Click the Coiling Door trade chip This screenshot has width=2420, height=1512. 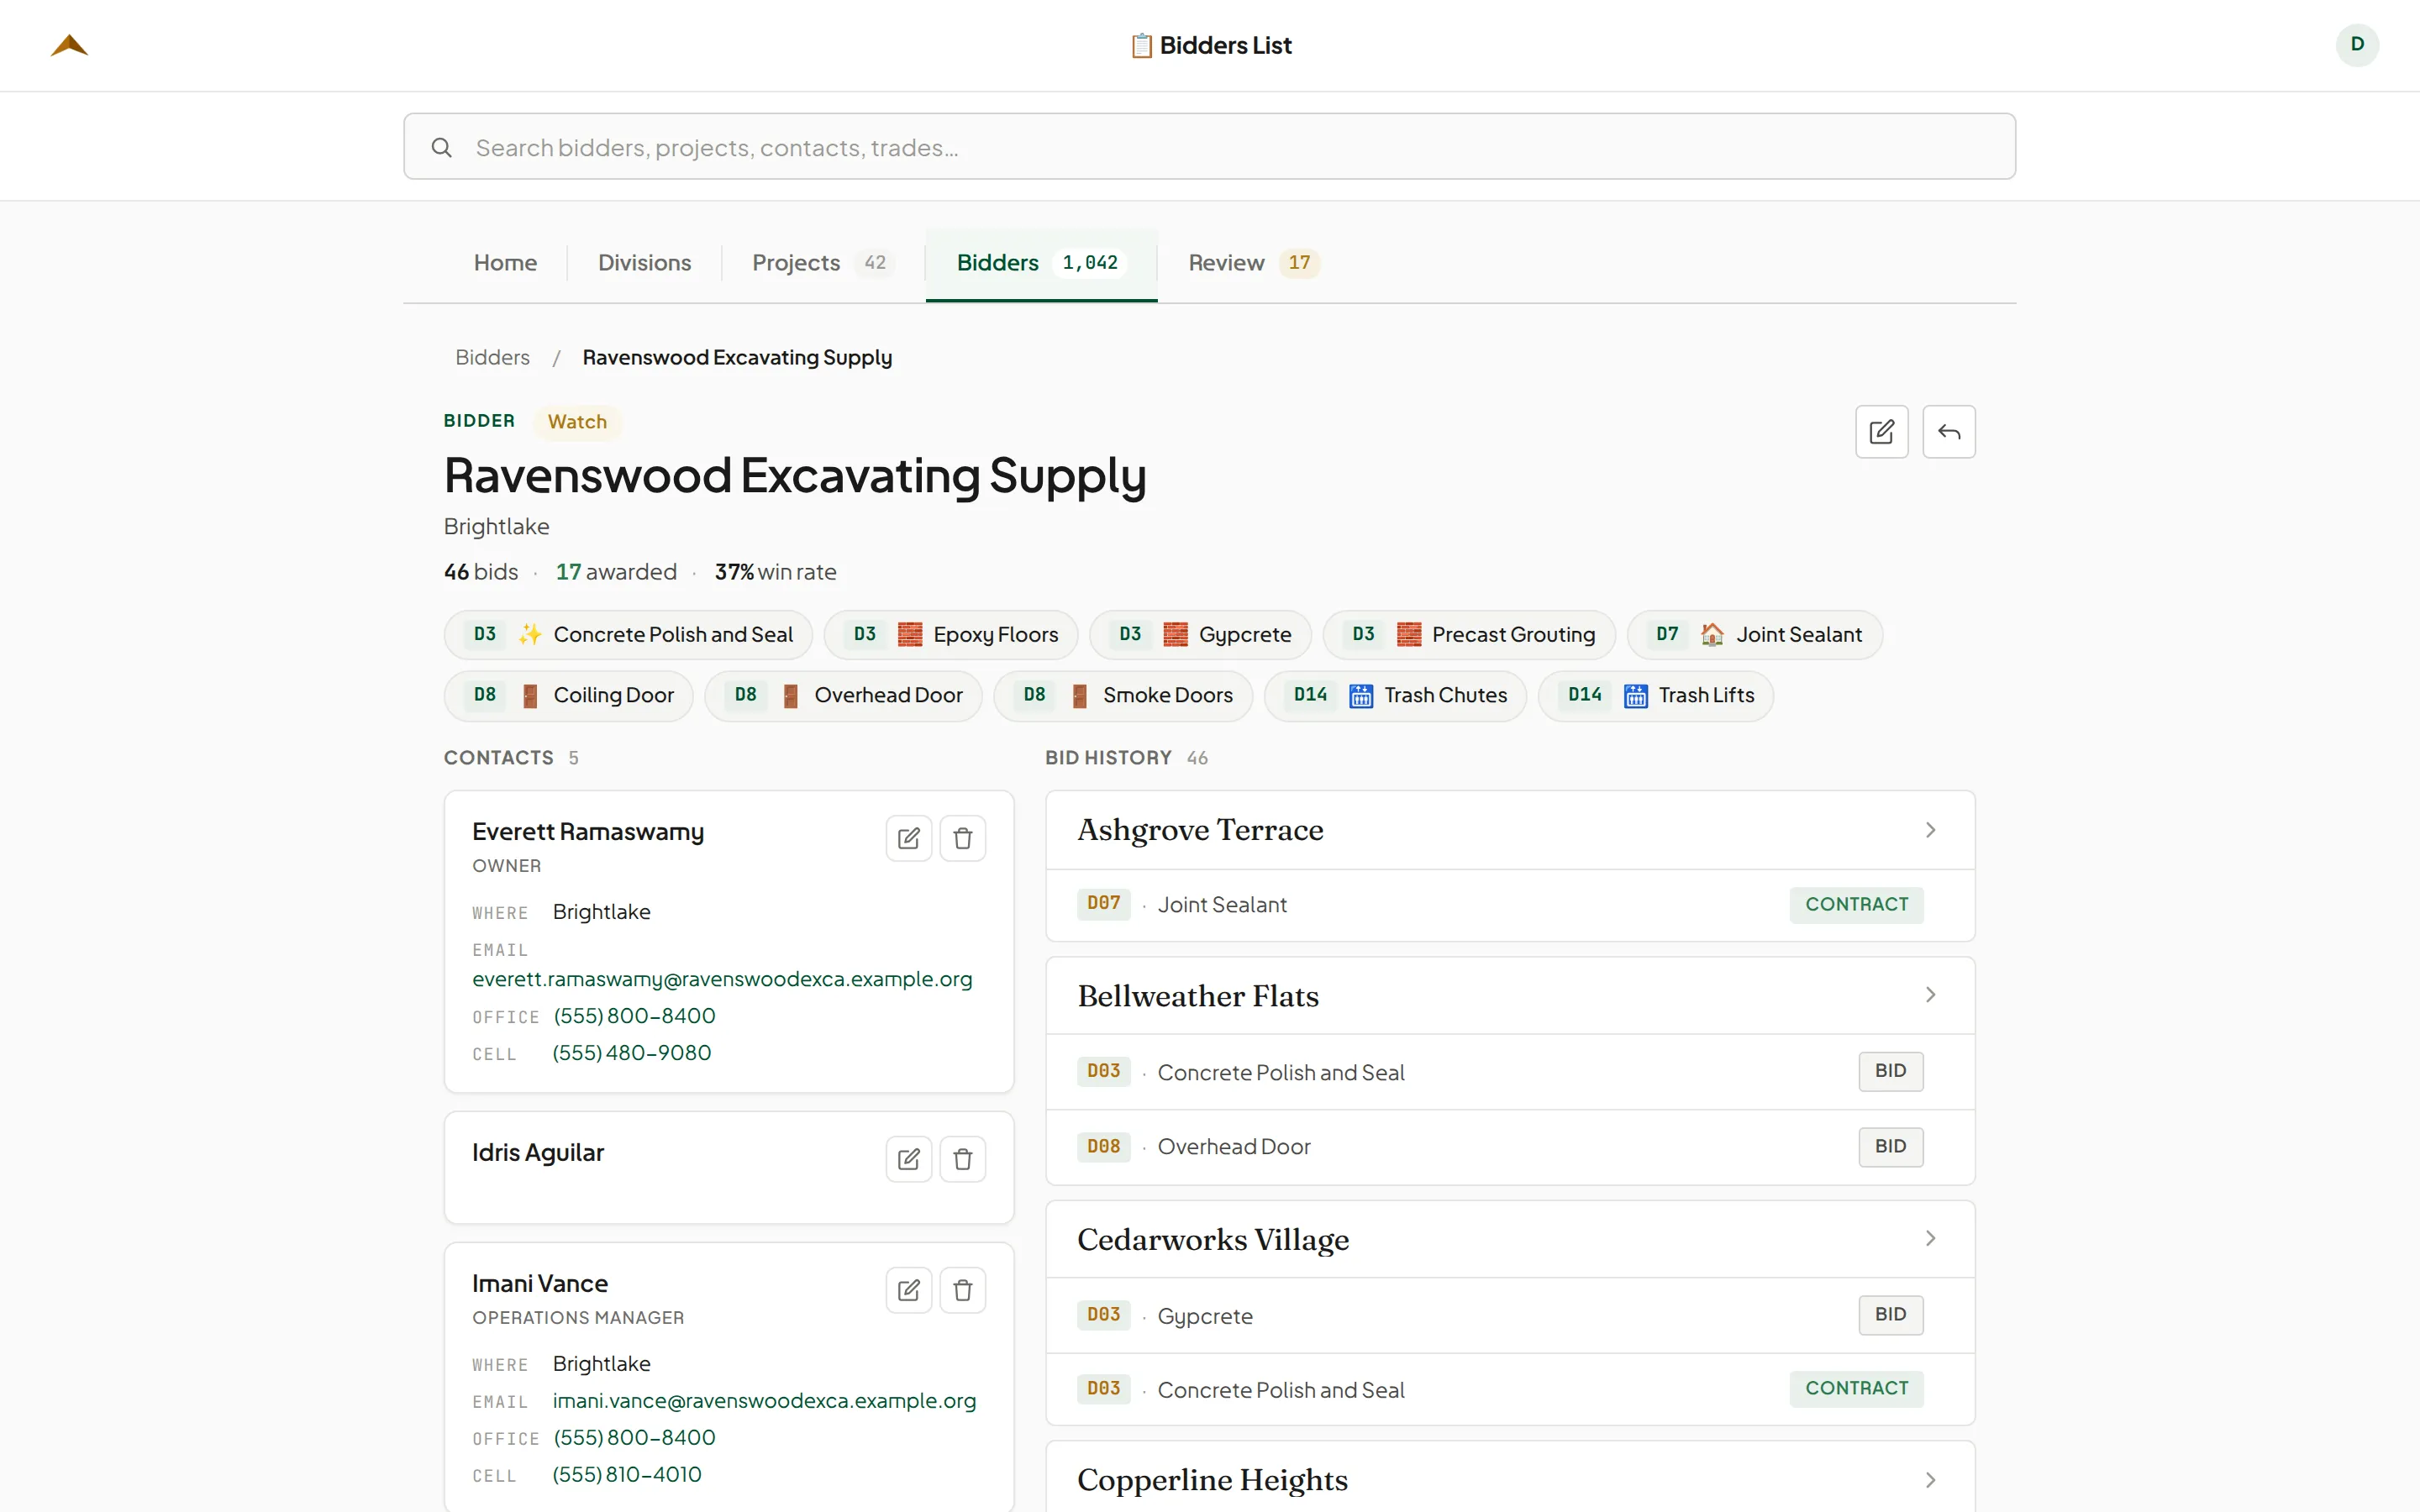569,696
